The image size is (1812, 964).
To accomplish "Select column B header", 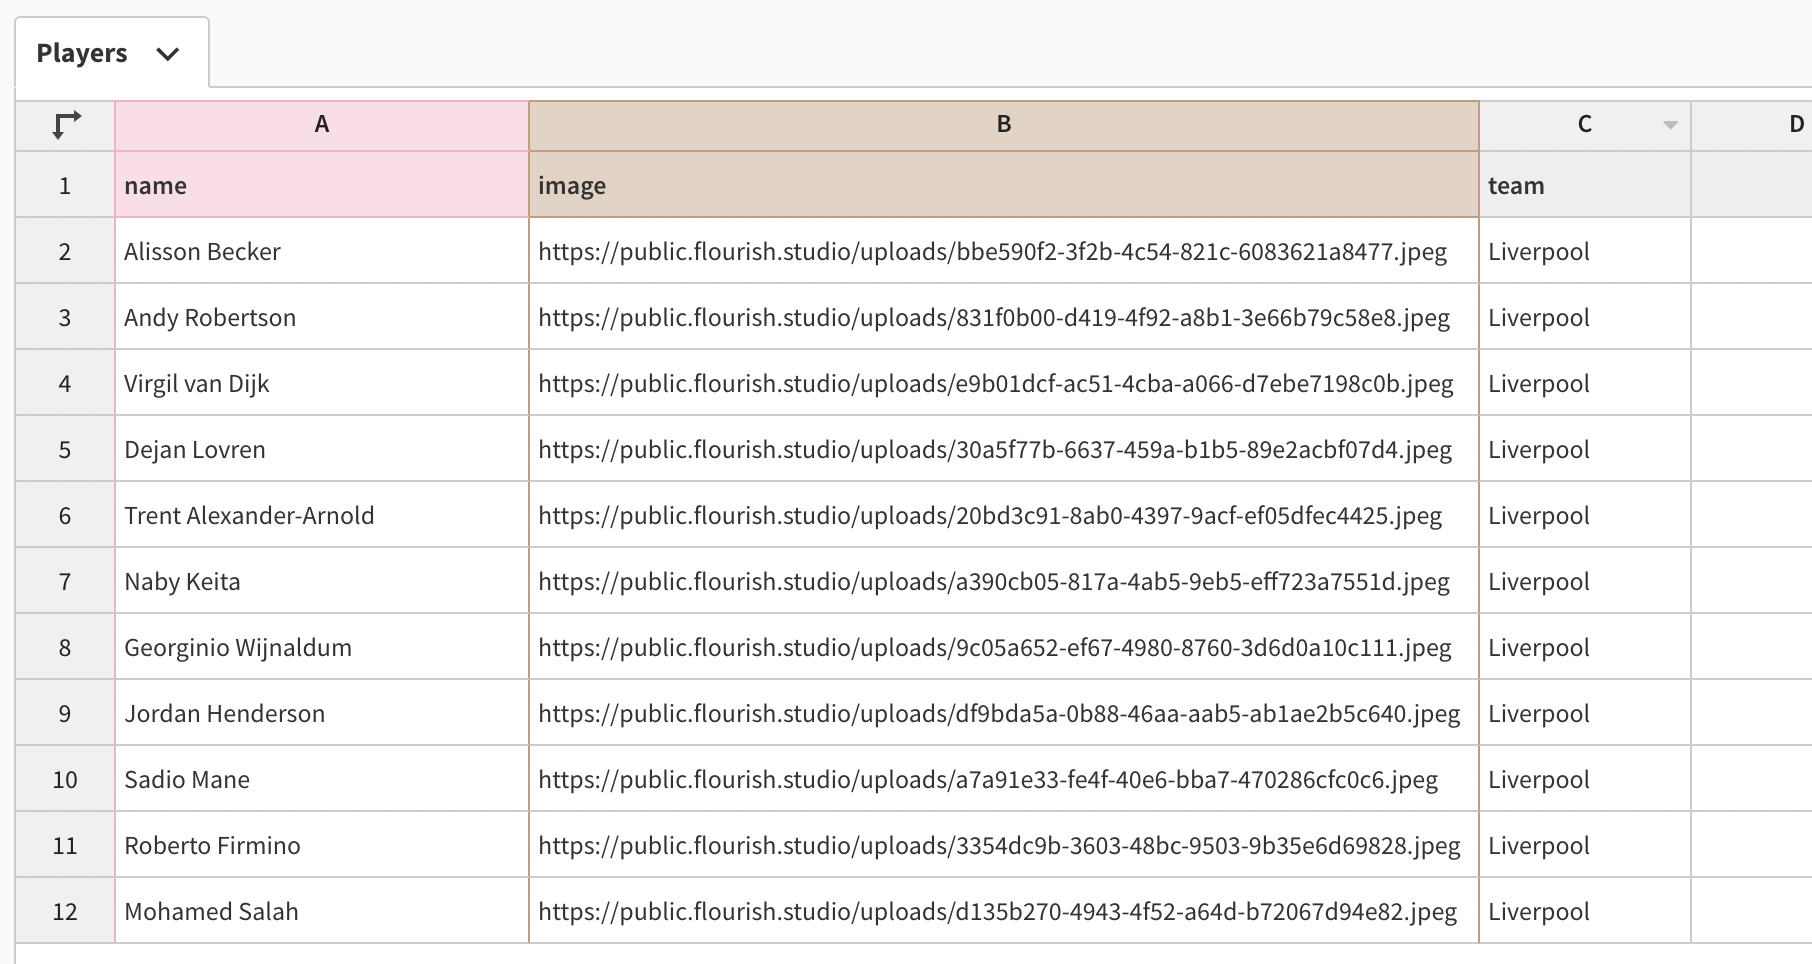I will tap(1004, 125).
